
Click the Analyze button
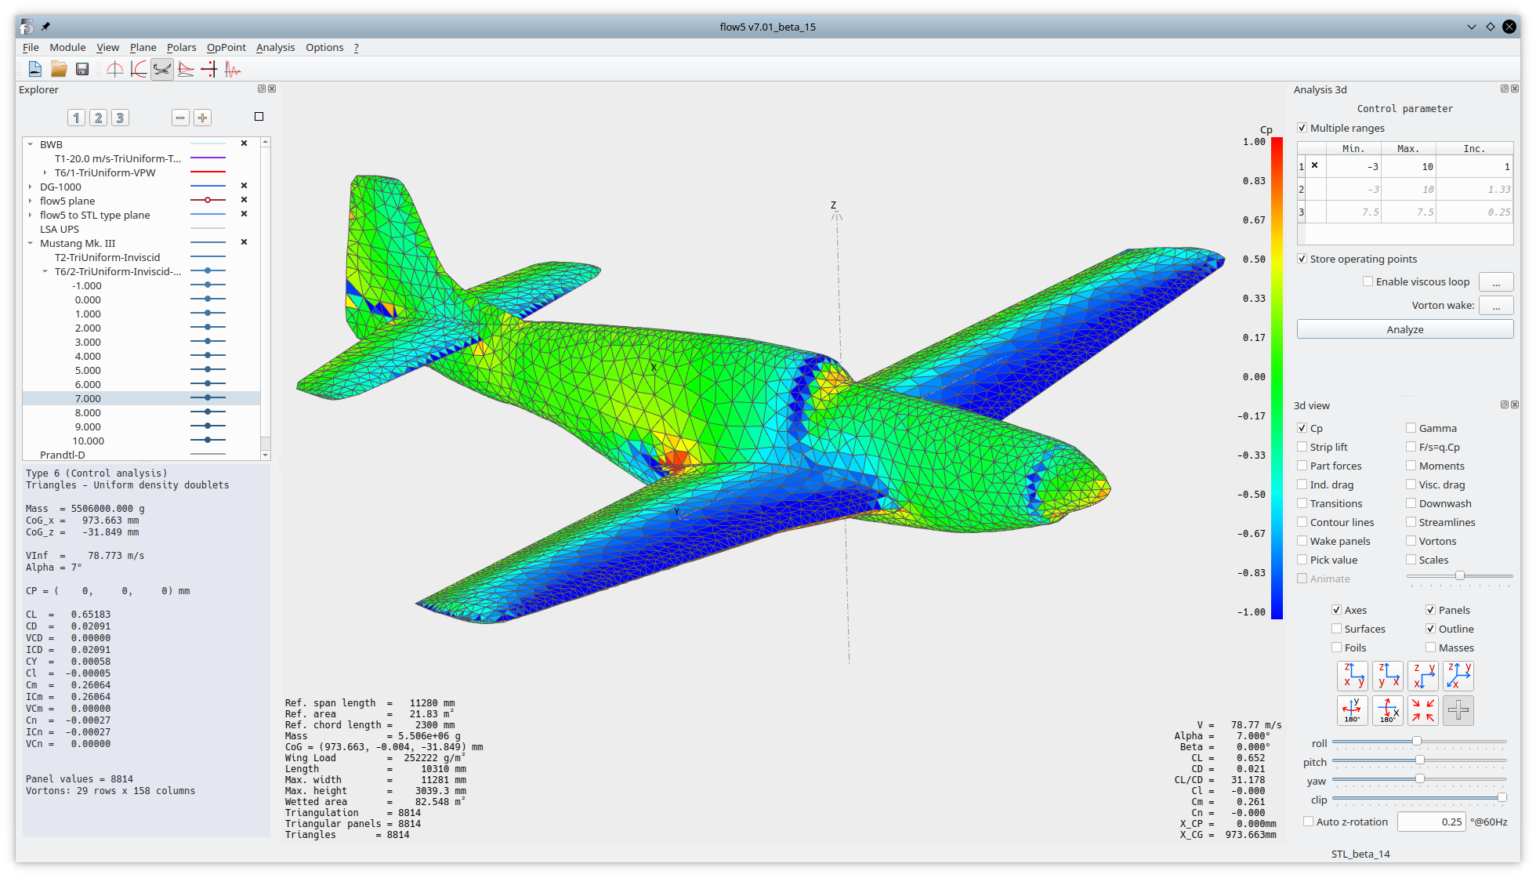(1404, 329)
